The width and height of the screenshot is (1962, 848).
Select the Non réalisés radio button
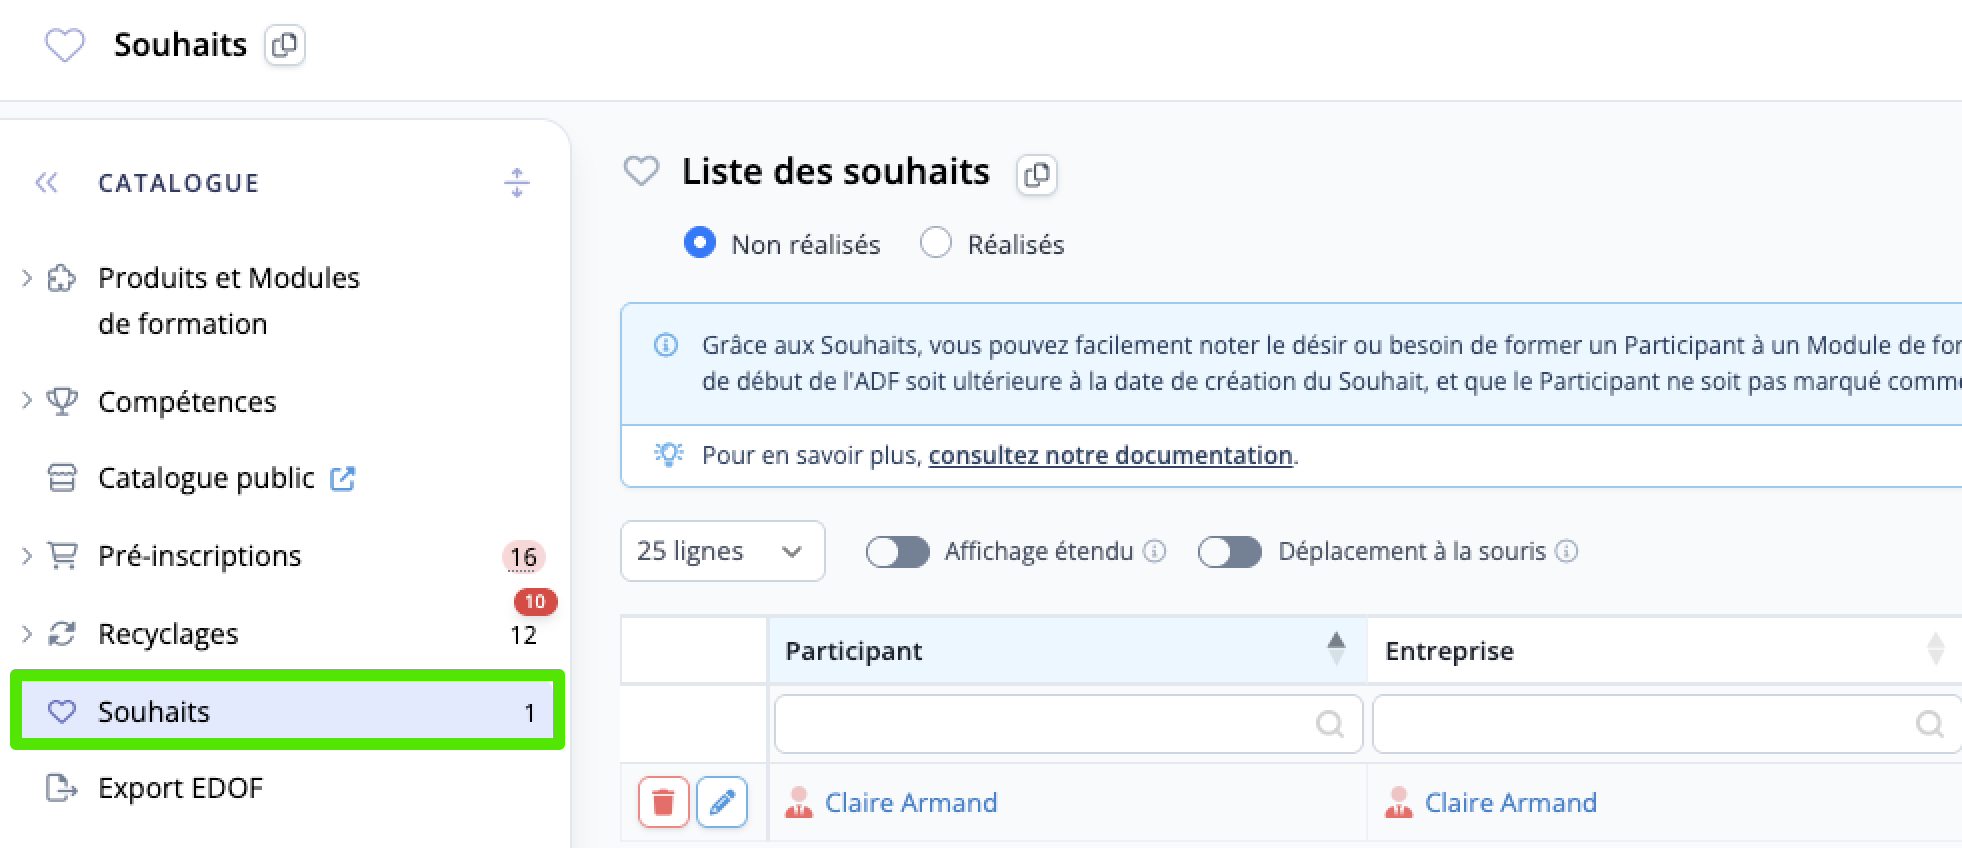(x=700, y=243)
